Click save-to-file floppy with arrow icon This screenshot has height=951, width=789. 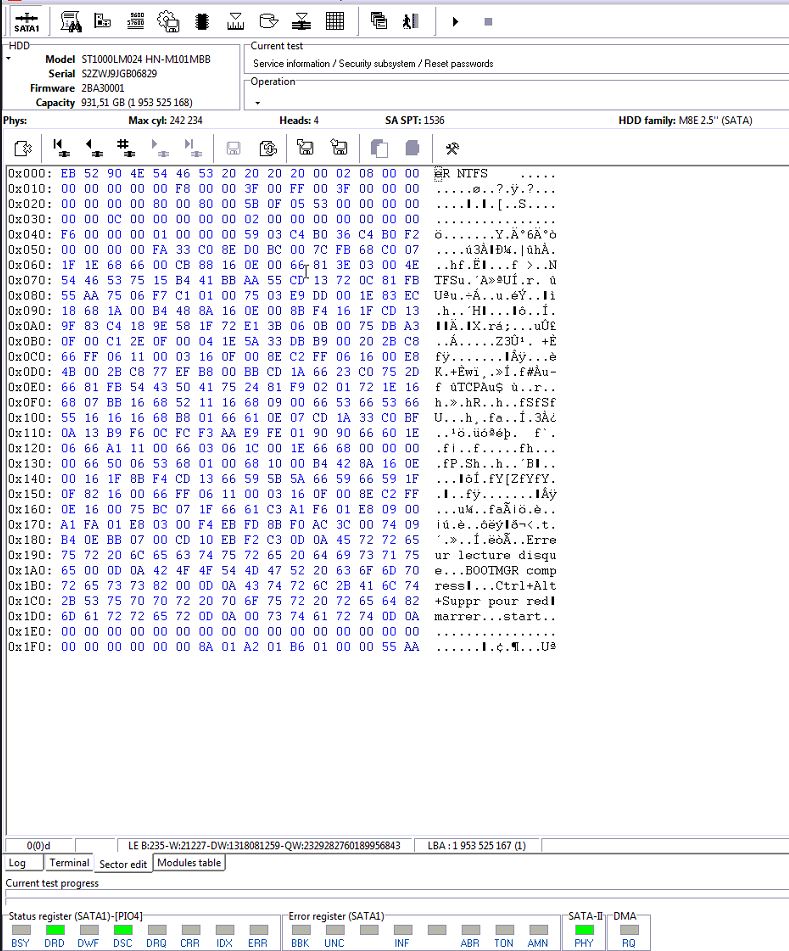tap(338, 147)
